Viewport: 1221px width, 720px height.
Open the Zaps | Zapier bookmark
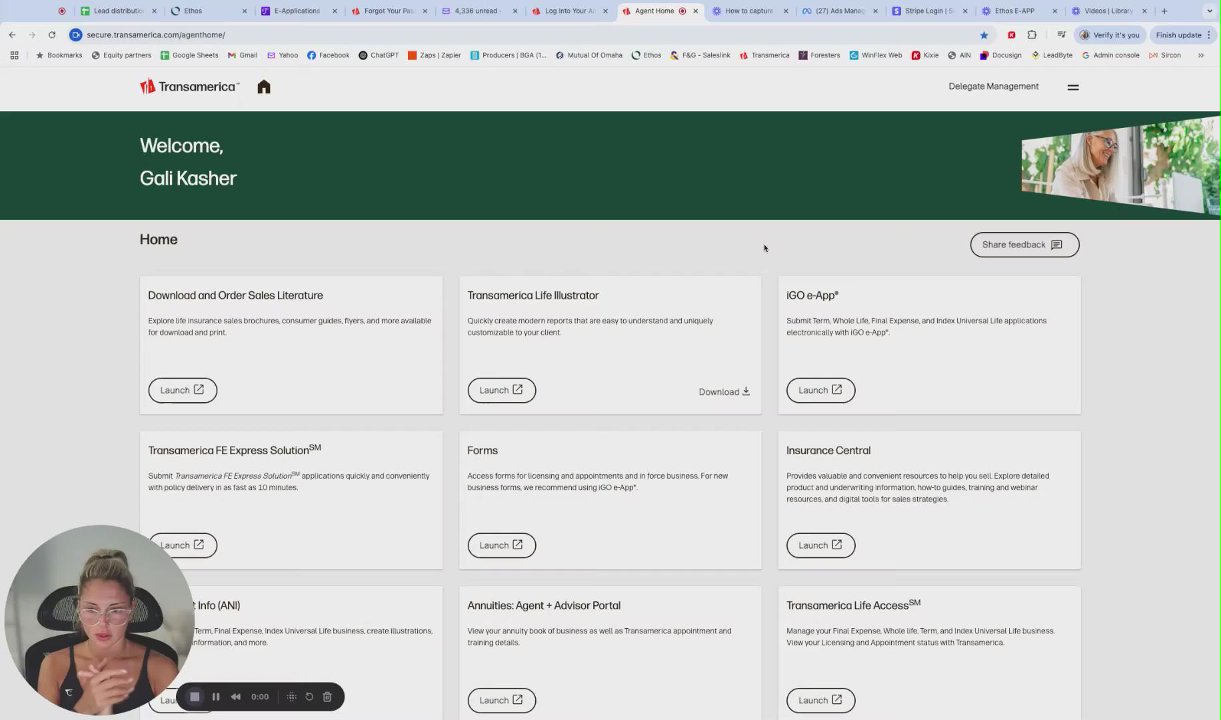(x=435, y=55)
